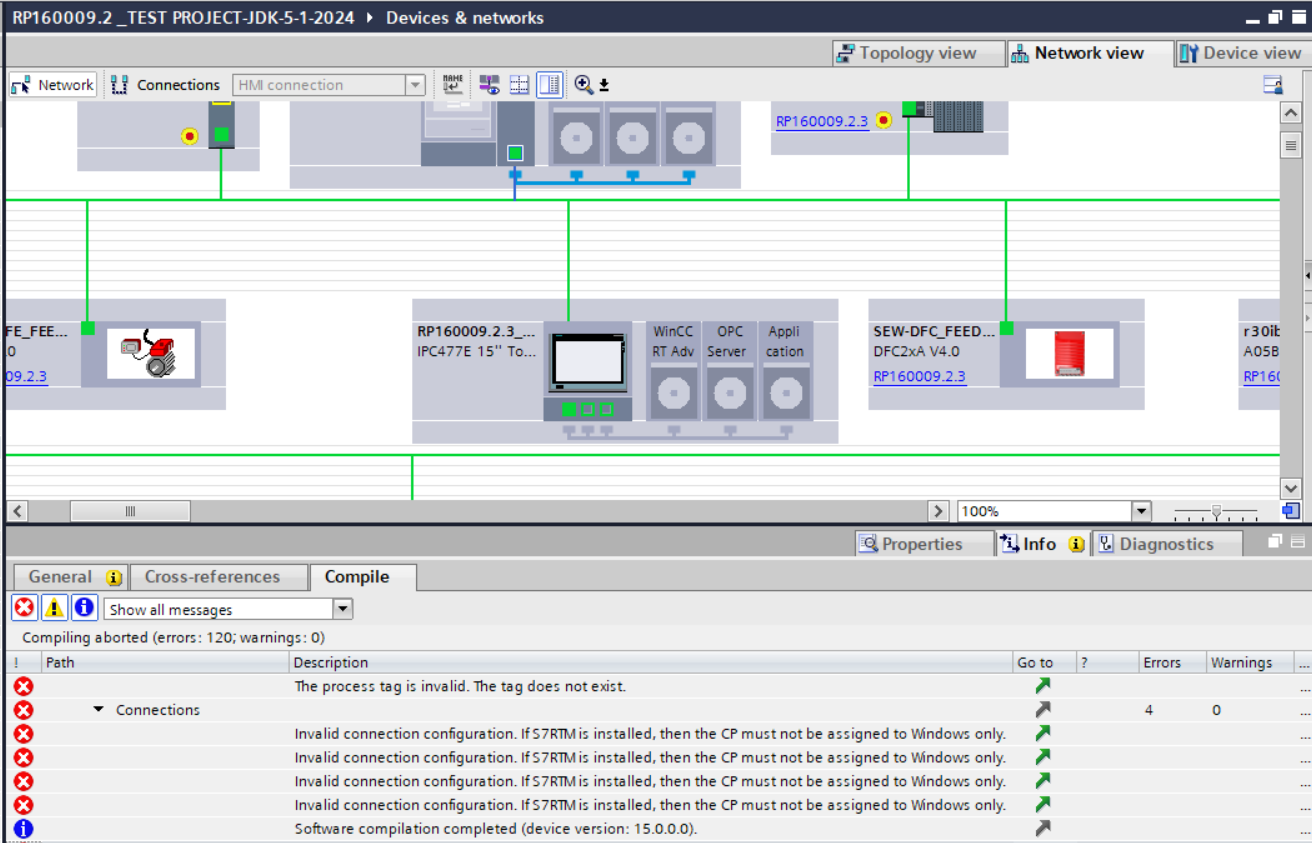Toggle the warning messages filter
The image size is (1312, 843).
pos(54,608)
